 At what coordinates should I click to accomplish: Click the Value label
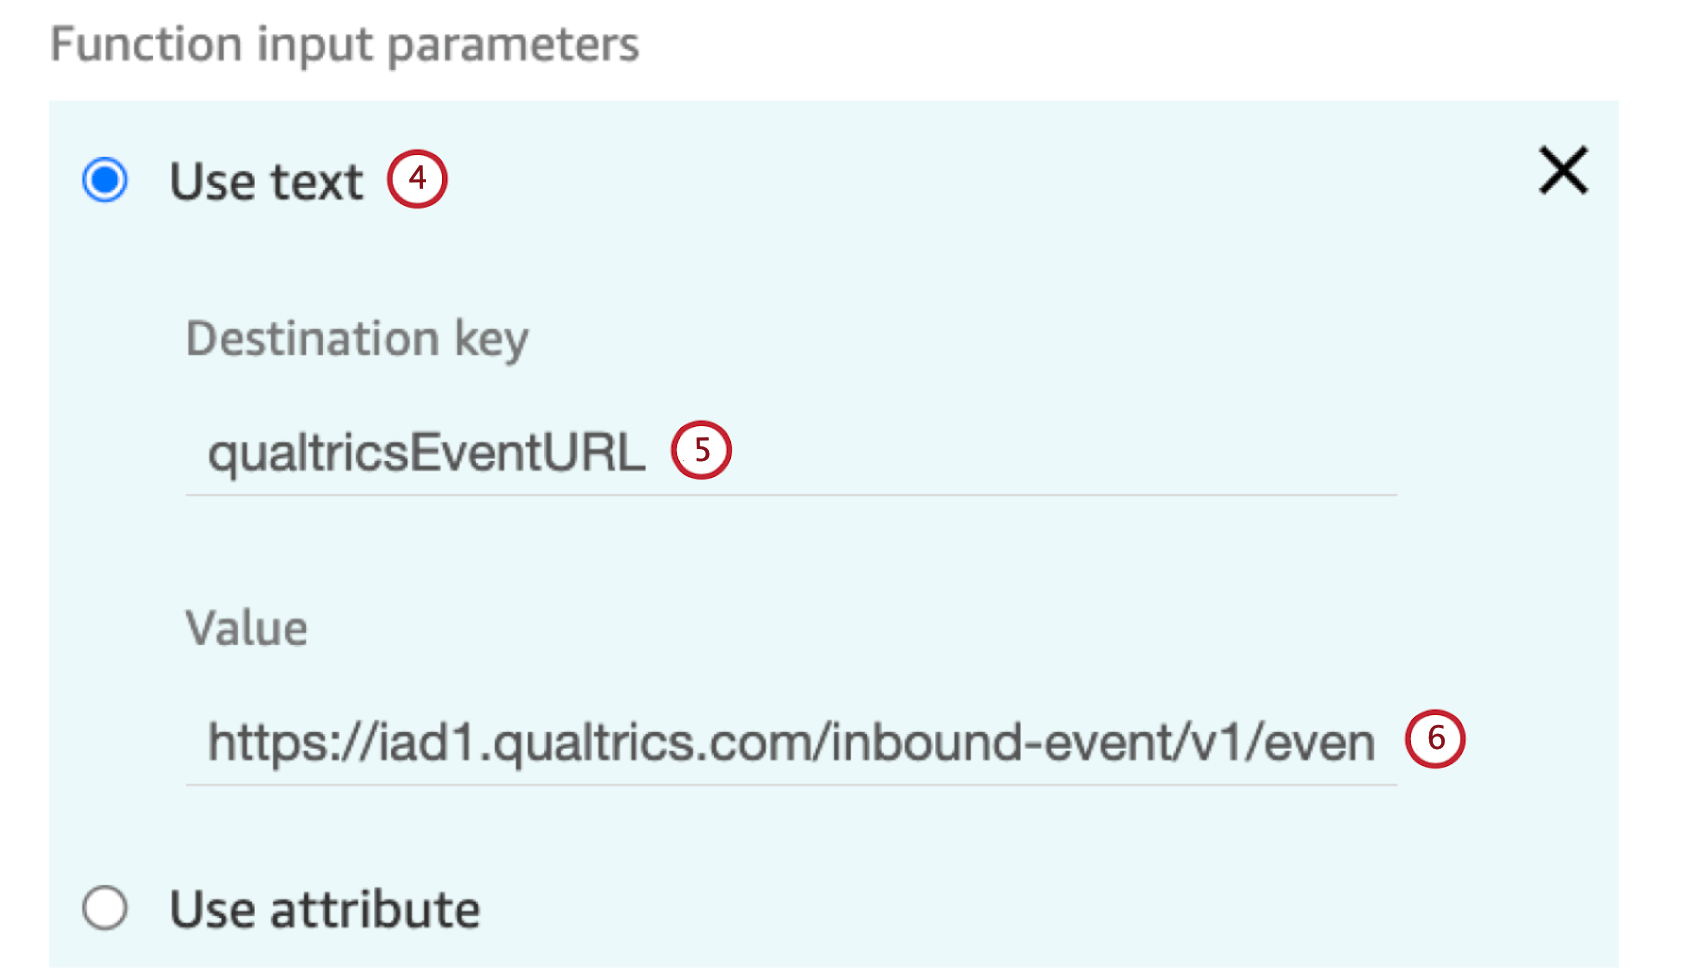tap(246, 628)
